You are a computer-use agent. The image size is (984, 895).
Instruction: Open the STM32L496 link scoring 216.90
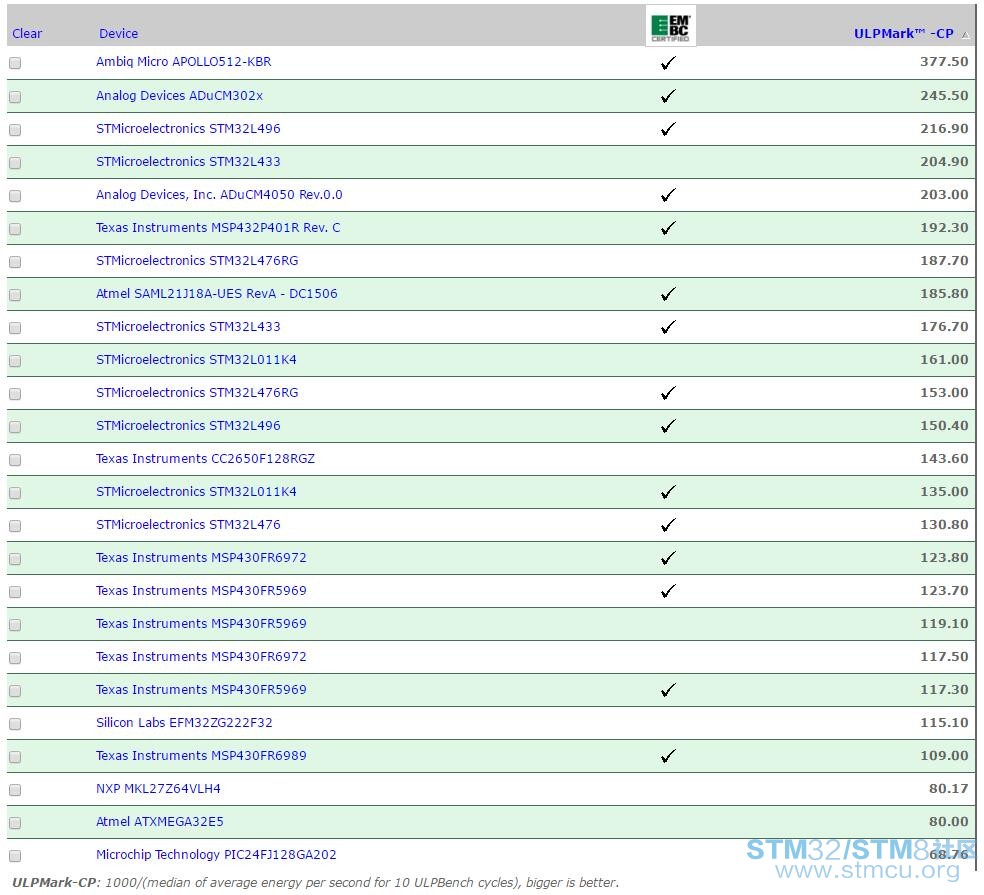click(188, 129)
